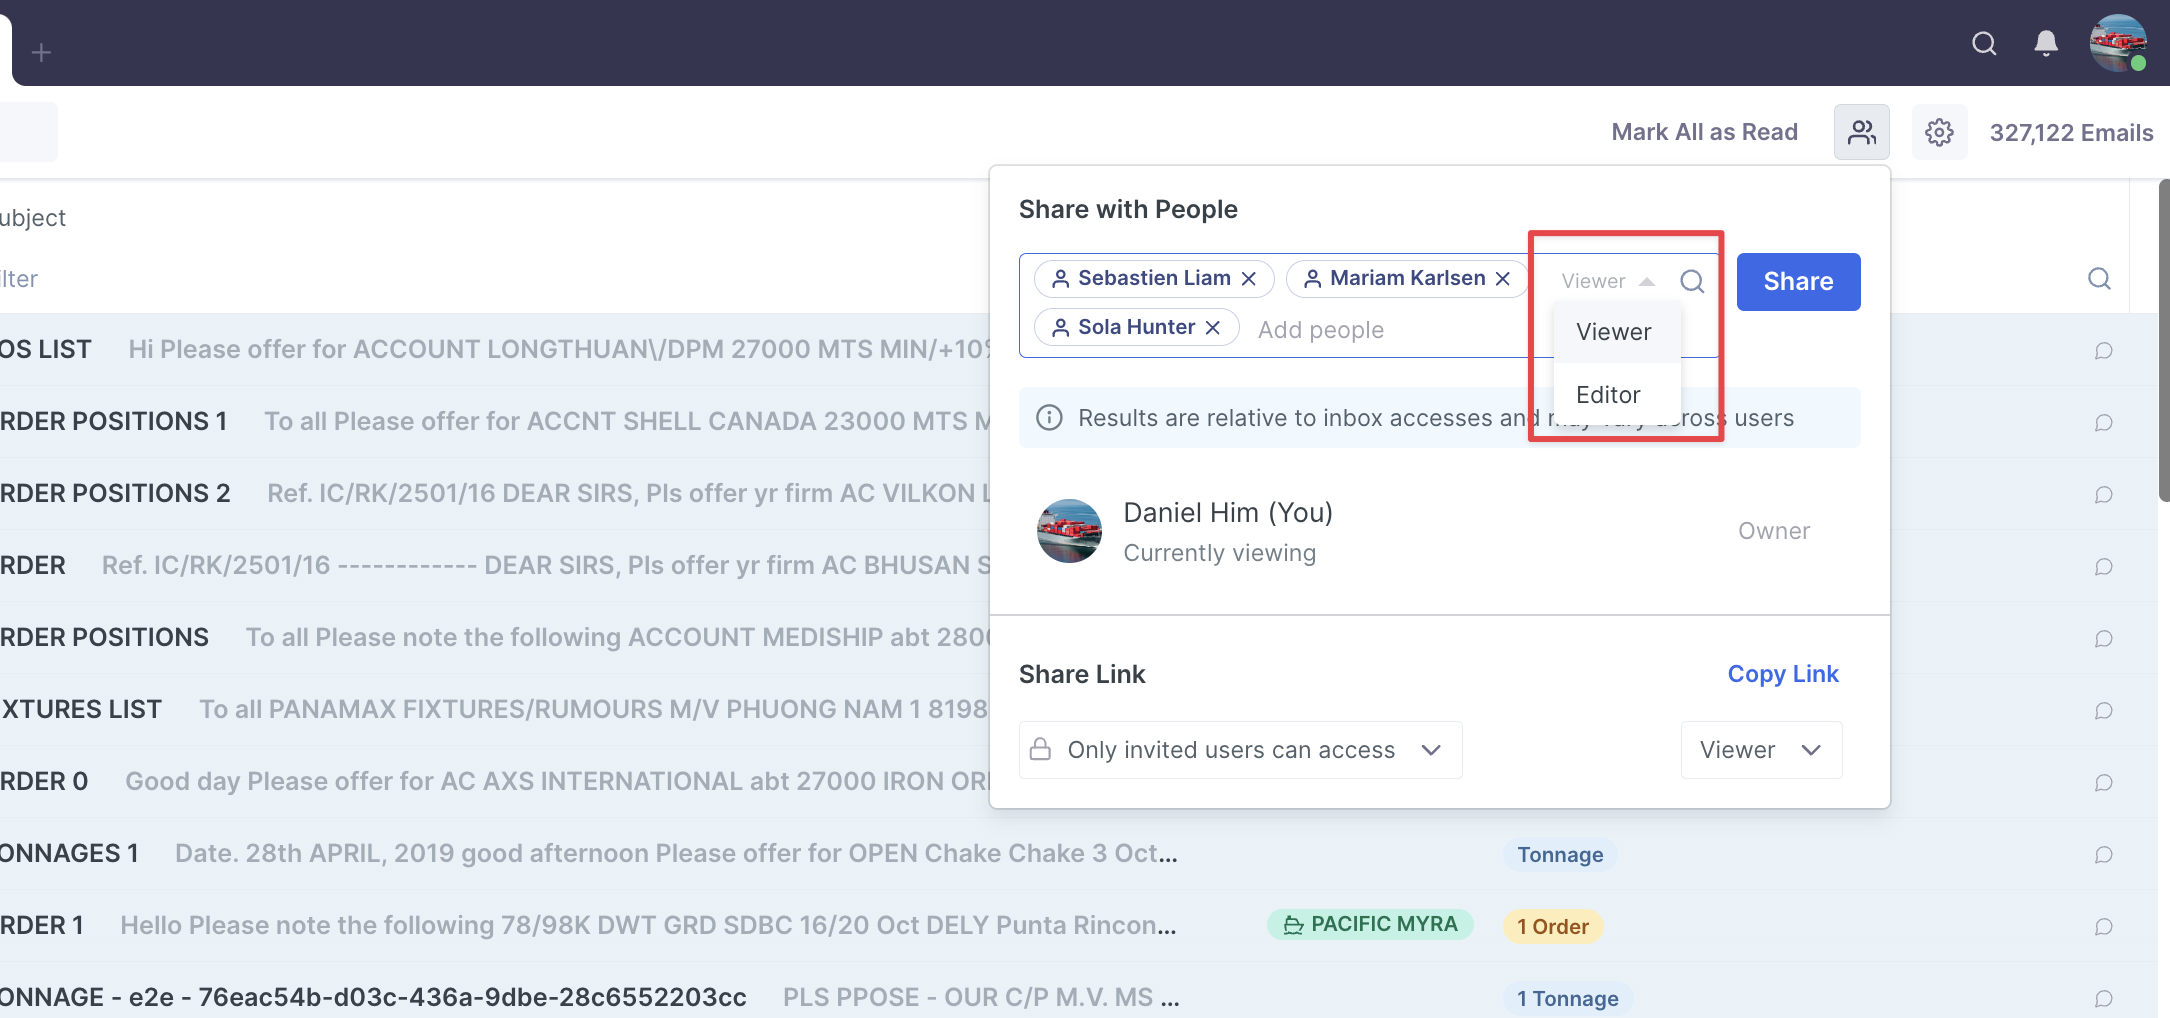
Task: Select Editor option in role menu
Action: [1608, 395]
